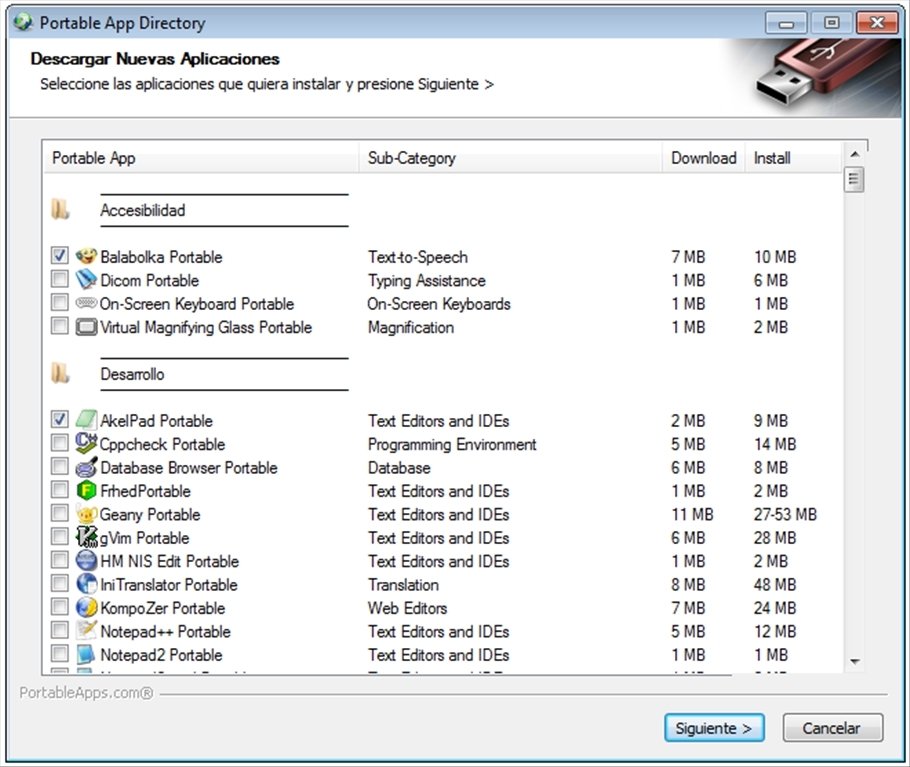Image resolution: width=910 pixels, height=767 pixels.
Task: Click the Balabolka Portable app icon
Action: pos(86,256)
